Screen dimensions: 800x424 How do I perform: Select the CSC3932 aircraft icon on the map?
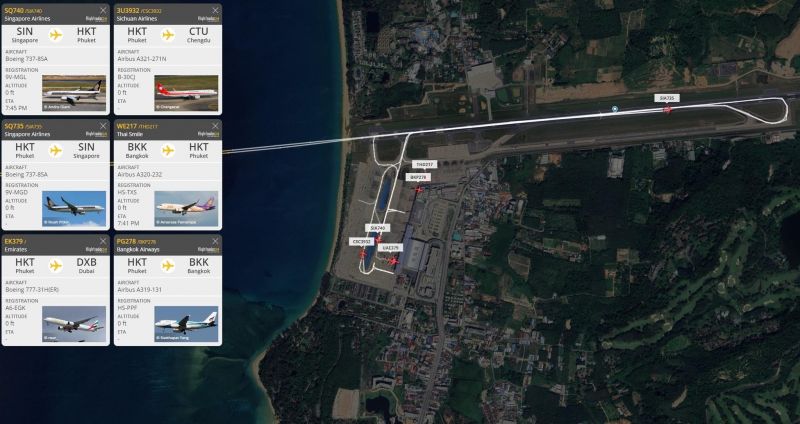(362, 253)
